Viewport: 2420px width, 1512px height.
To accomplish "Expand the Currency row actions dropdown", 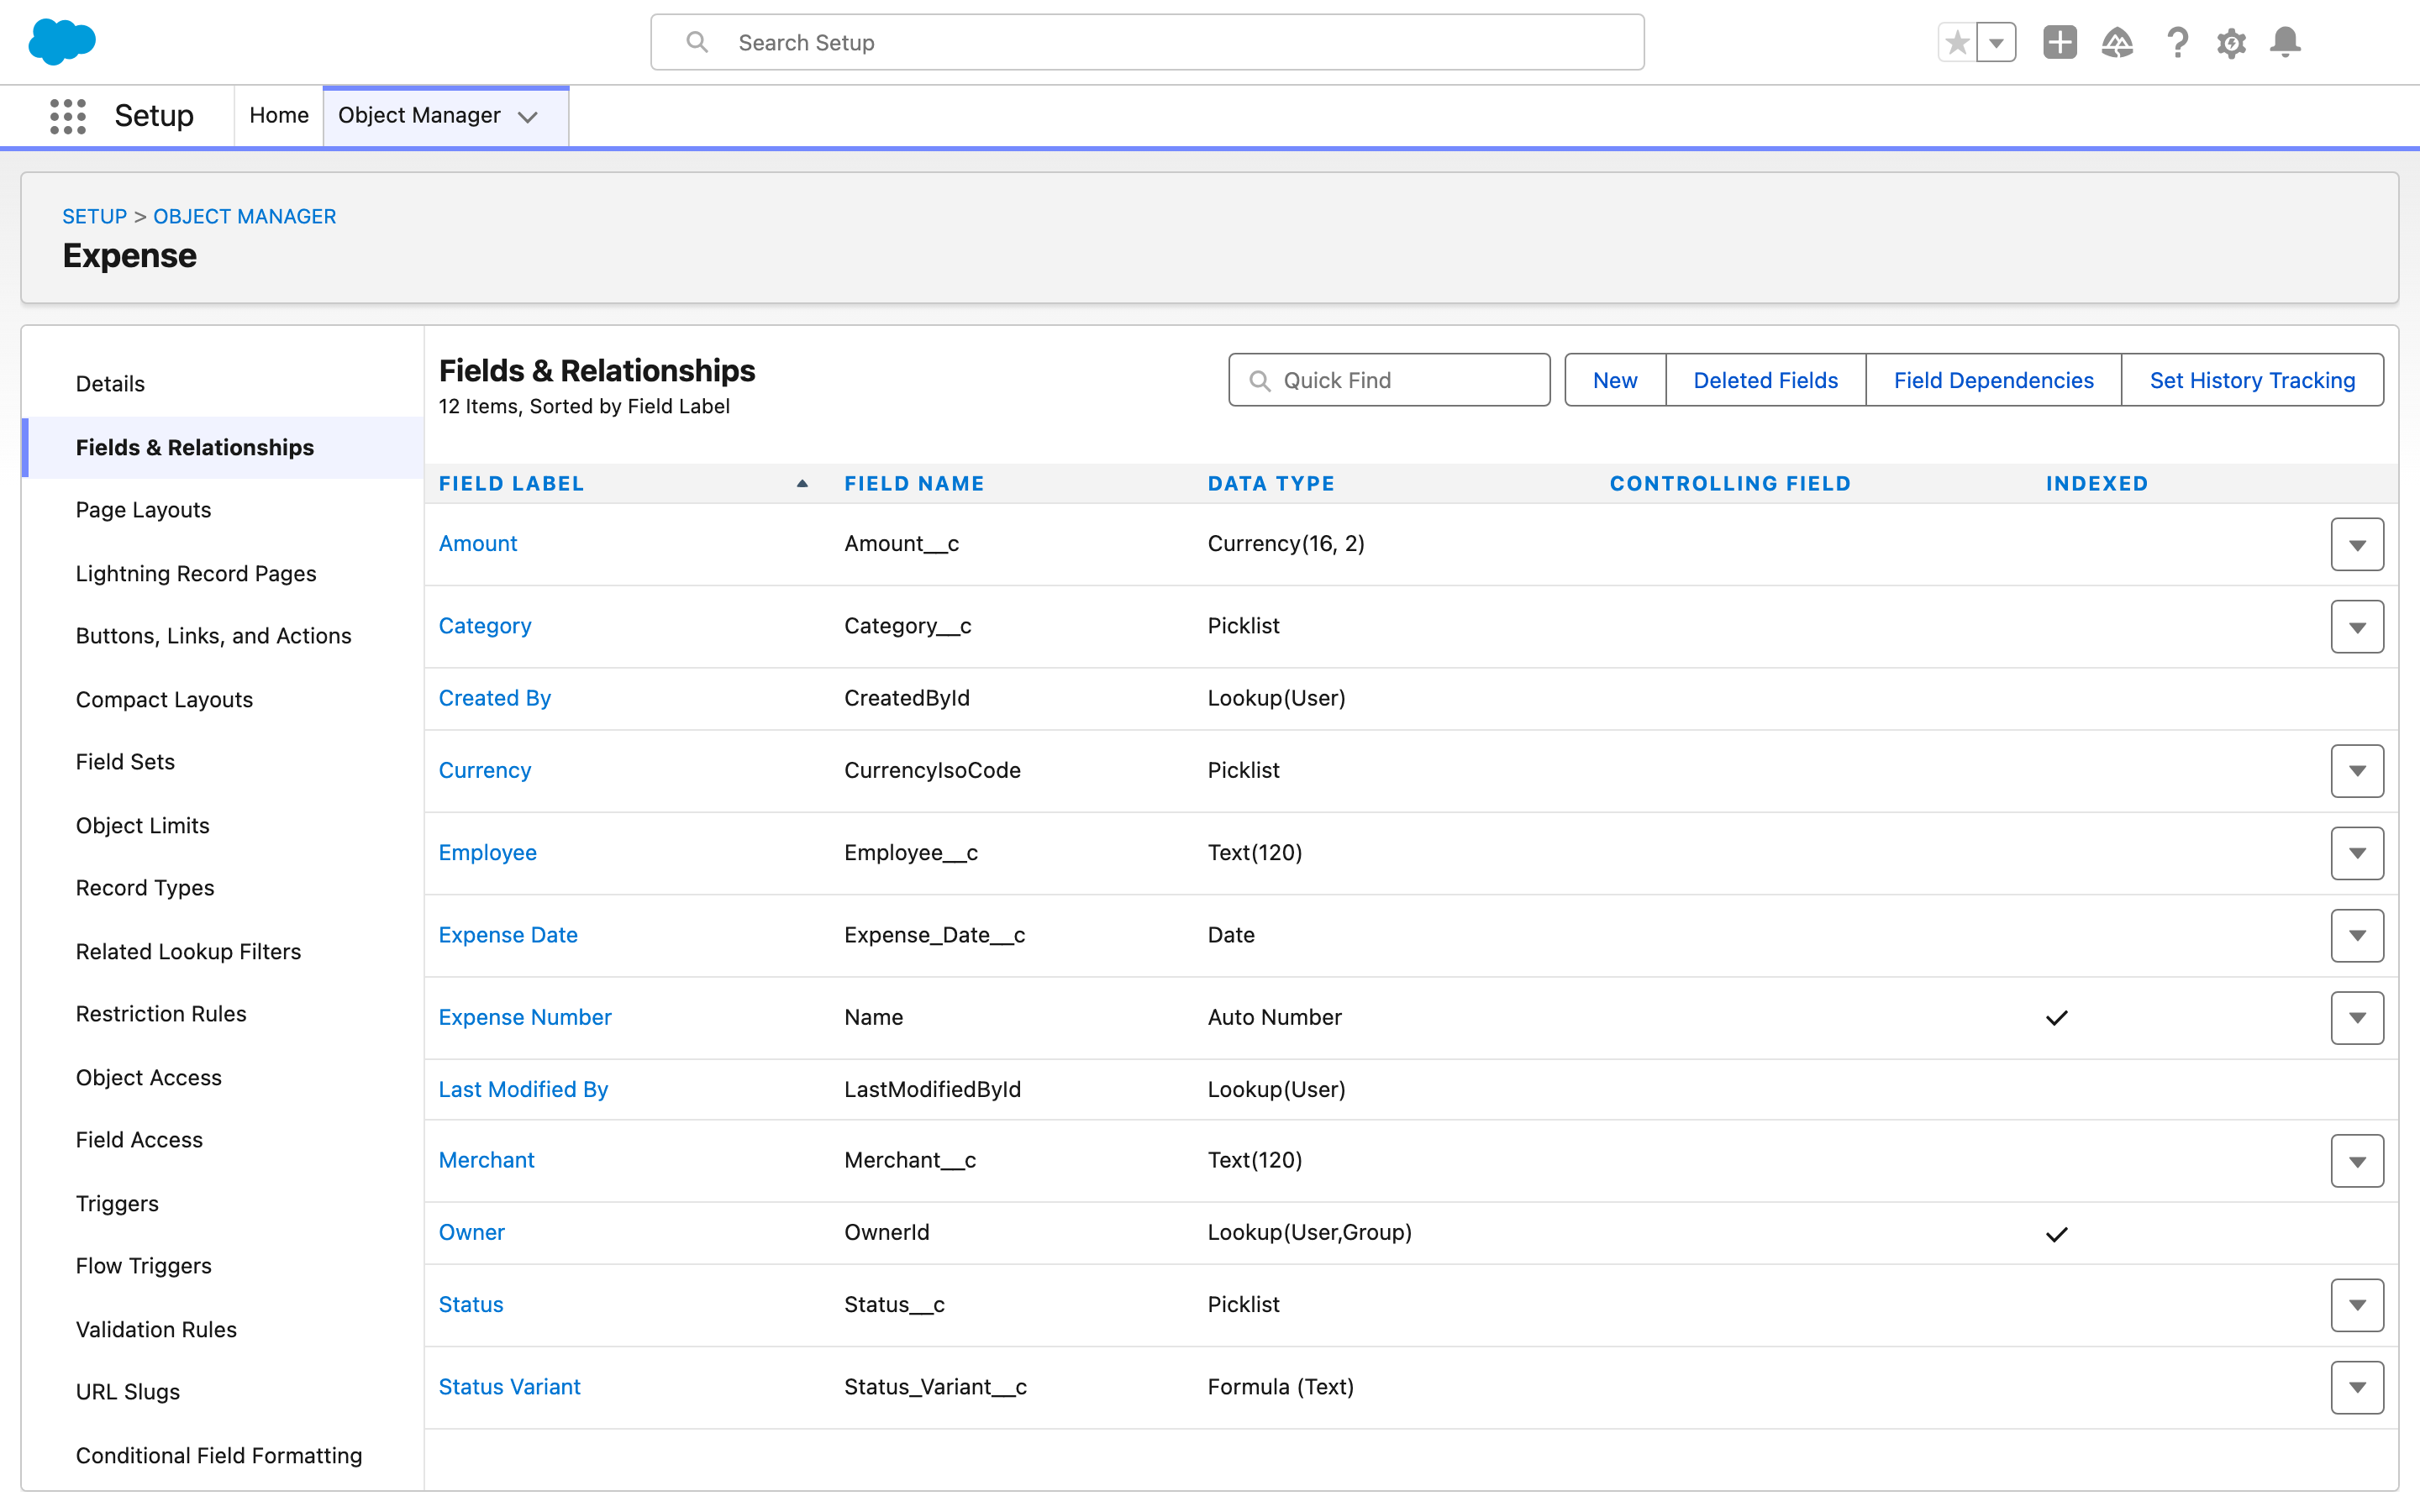I will (2357, 771).
